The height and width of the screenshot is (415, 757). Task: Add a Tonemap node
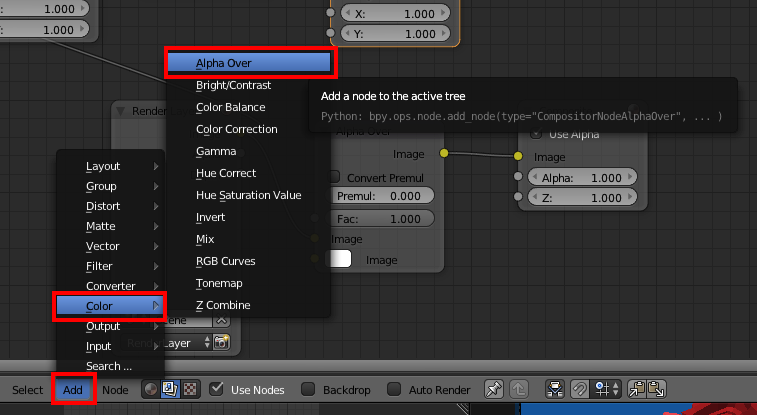pos(249,283)
